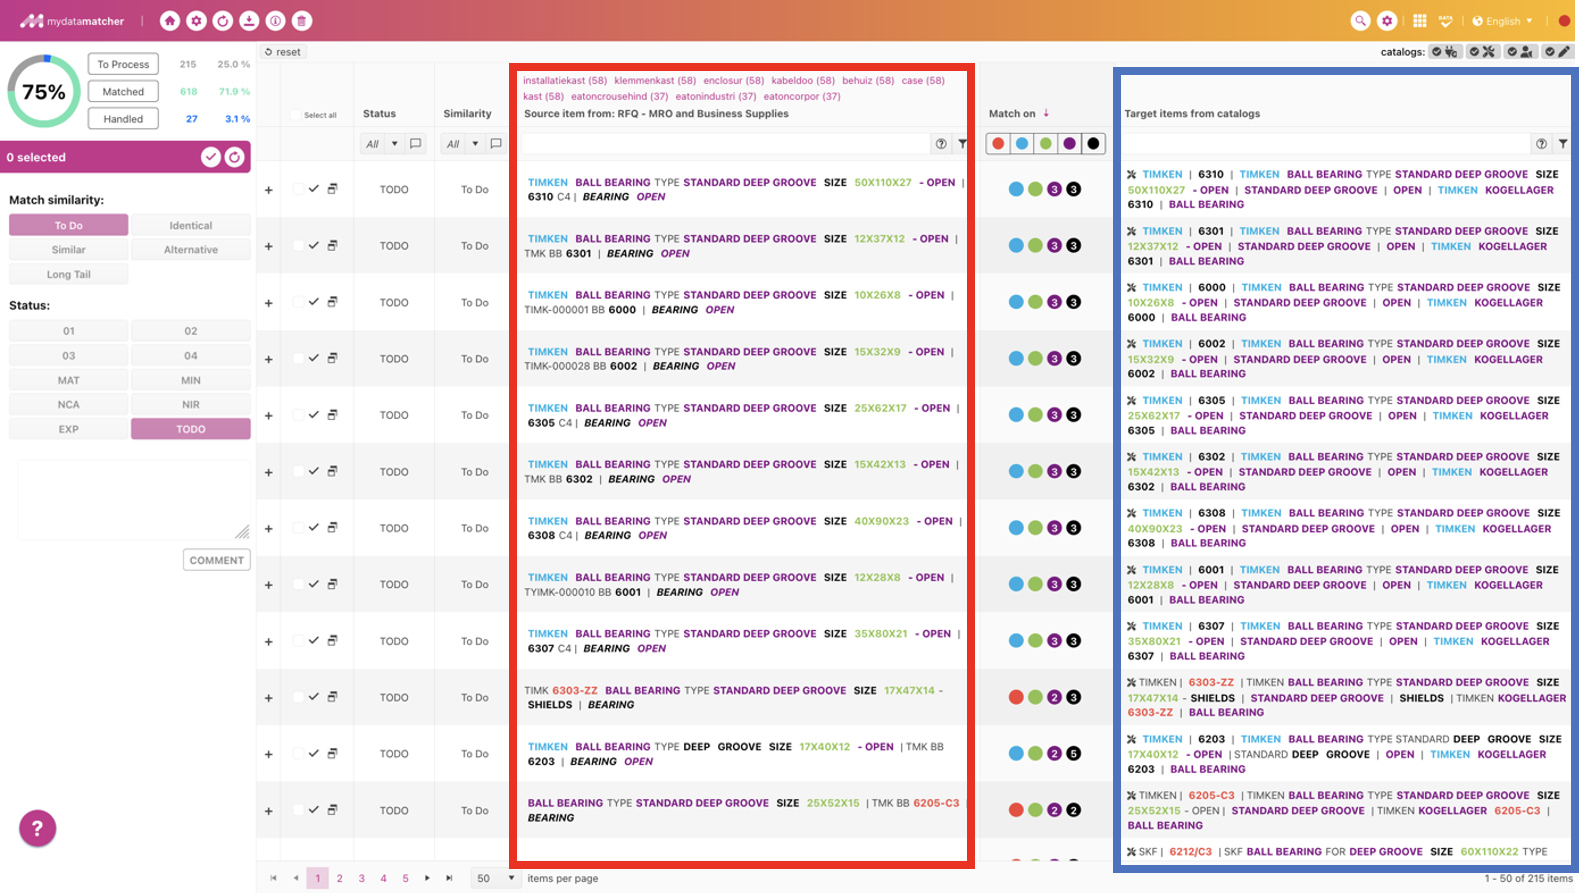The image size is (1586, 896).
Task: Select the red Match on color circle
Action: coord(998,144)
